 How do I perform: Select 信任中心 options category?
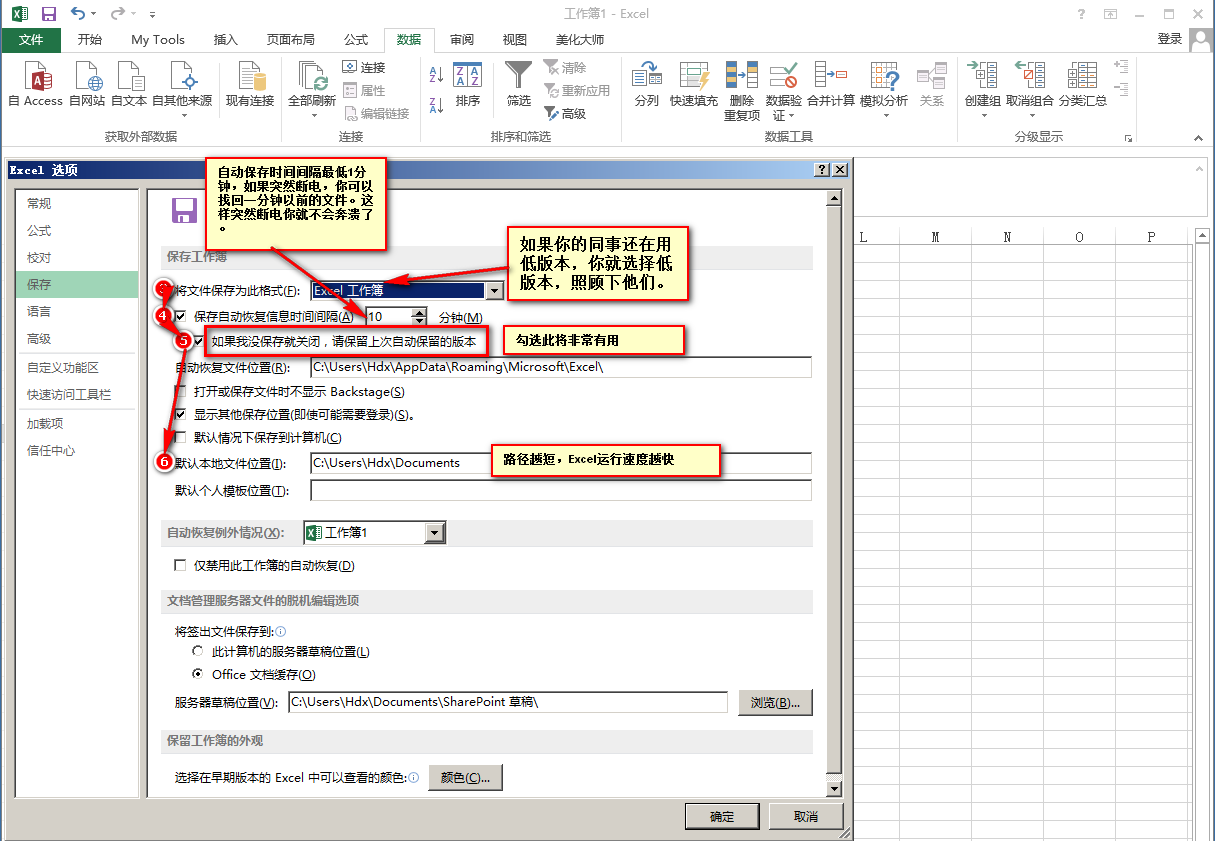click(x=76, y=451)
